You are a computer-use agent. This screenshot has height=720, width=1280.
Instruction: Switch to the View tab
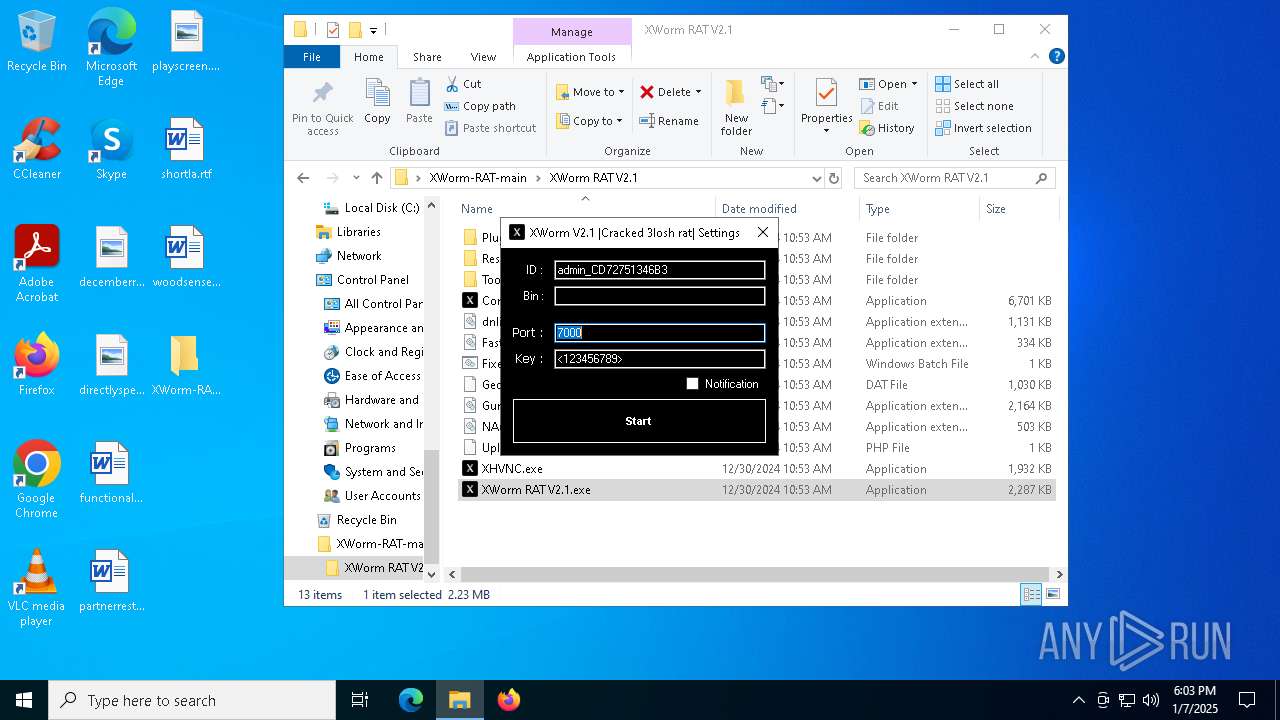pos(483,57)
